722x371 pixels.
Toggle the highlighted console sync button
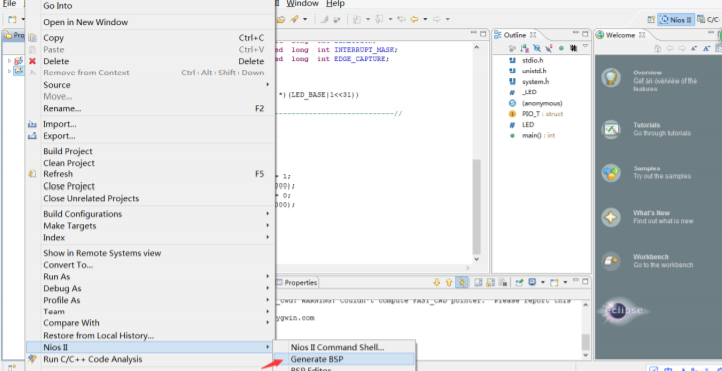click(461, 282)
